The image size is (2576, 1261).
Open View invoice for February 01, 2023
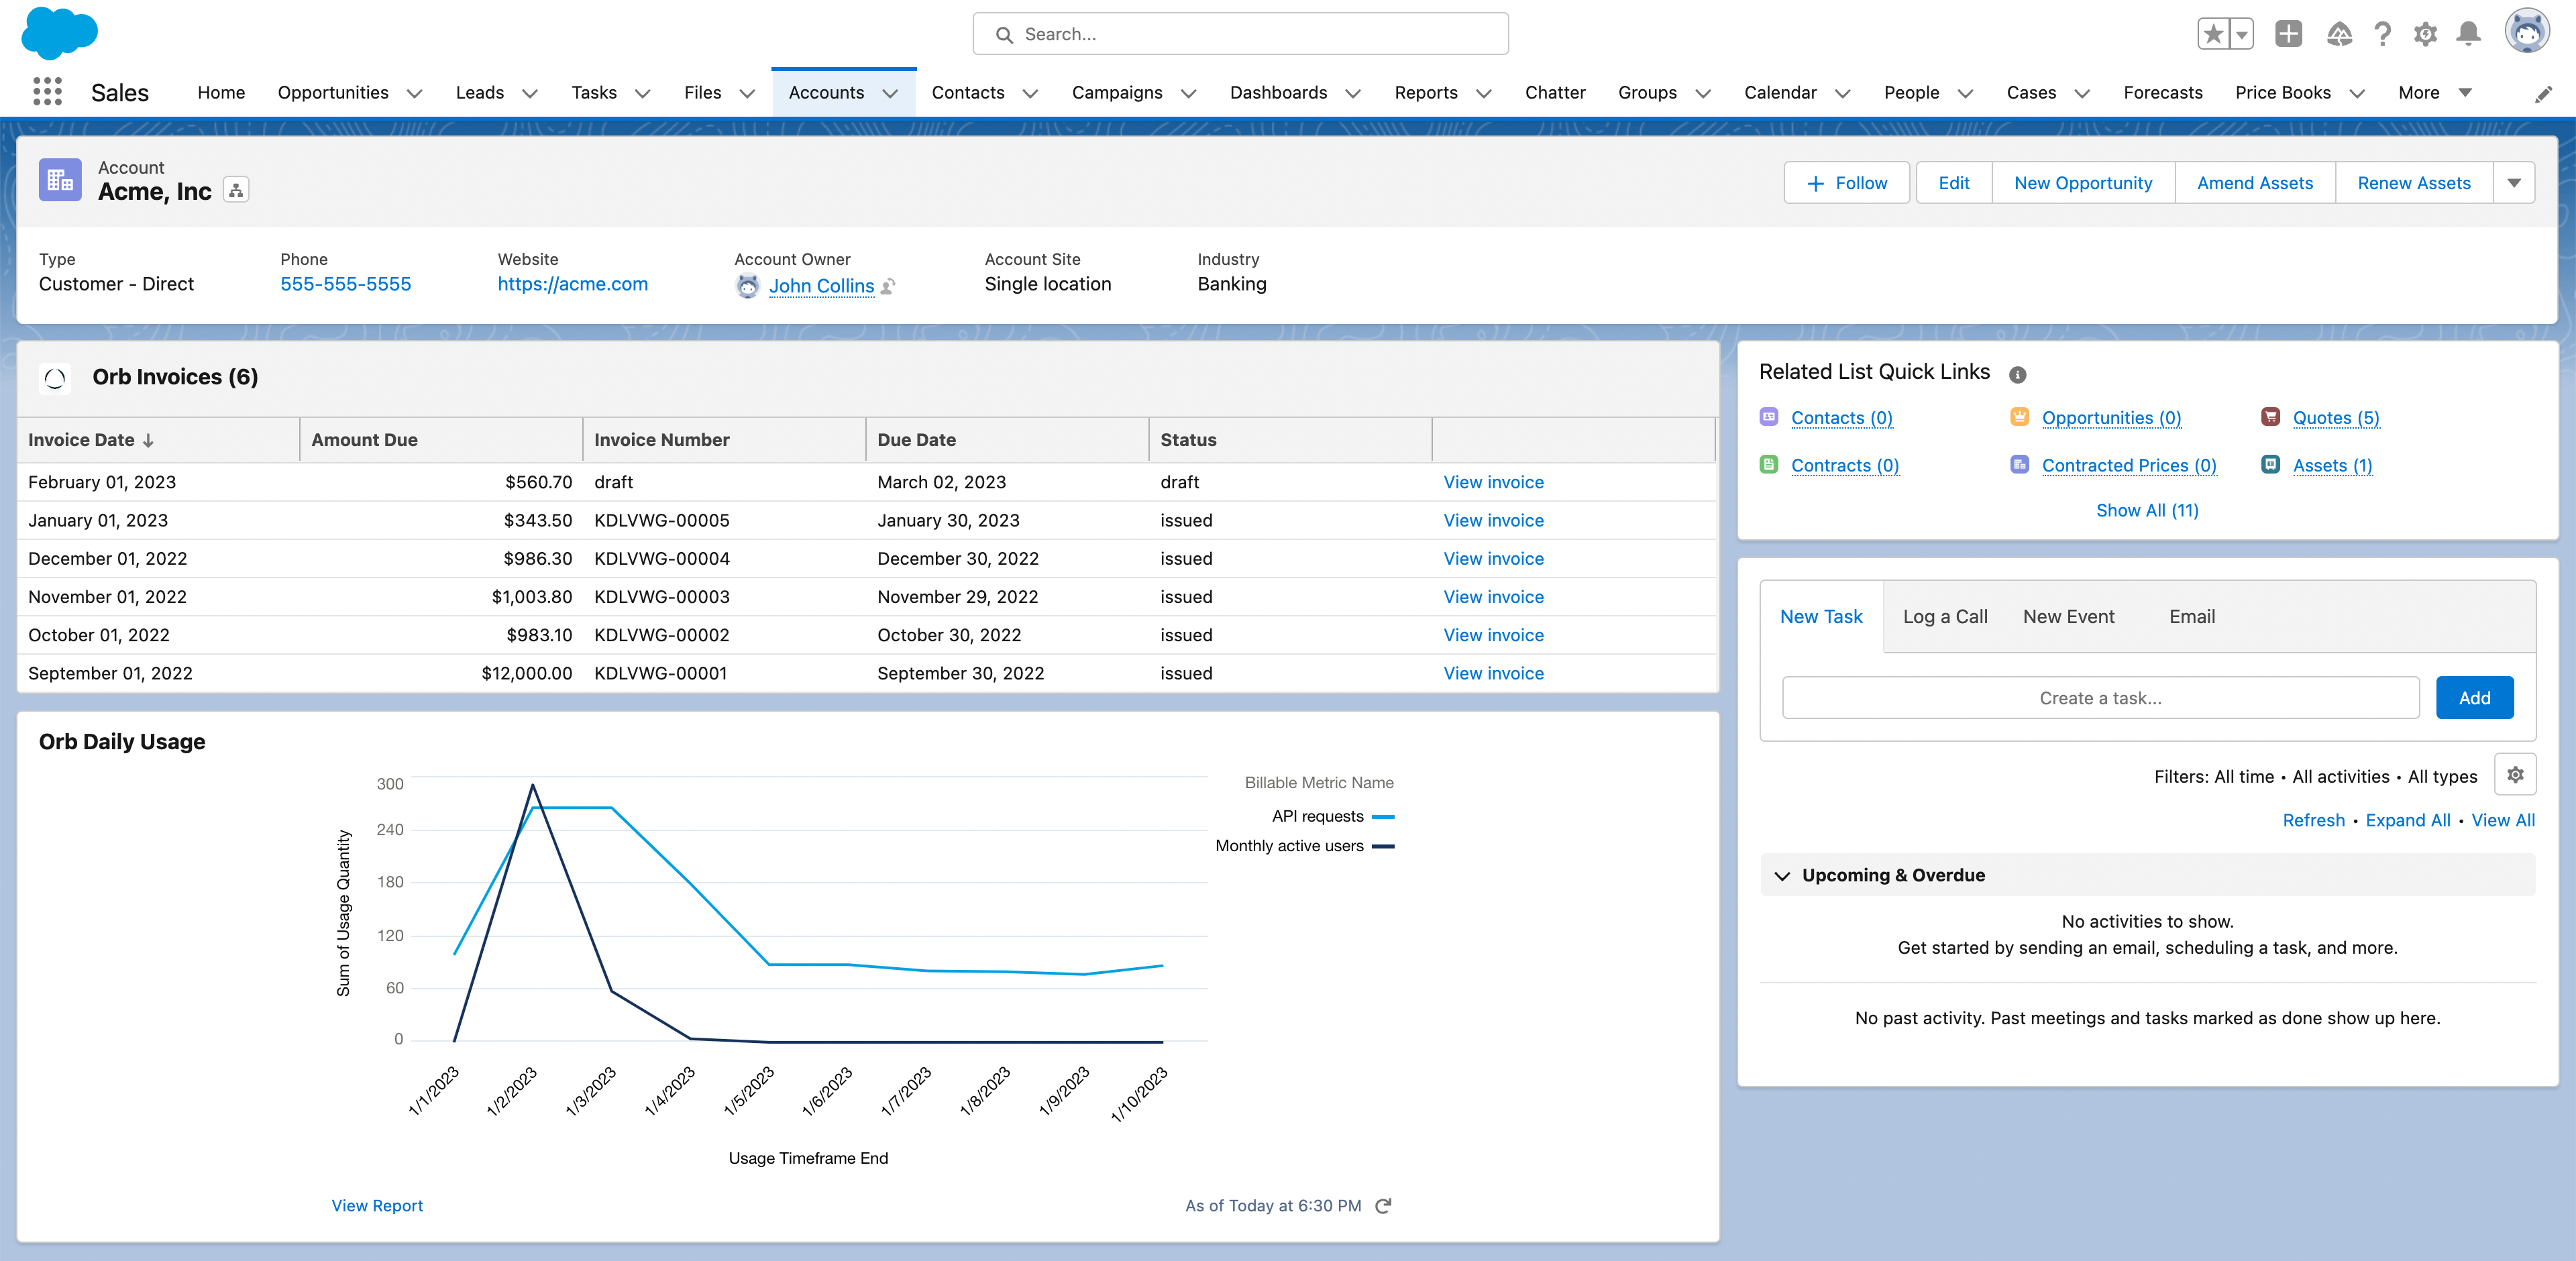1493,482
